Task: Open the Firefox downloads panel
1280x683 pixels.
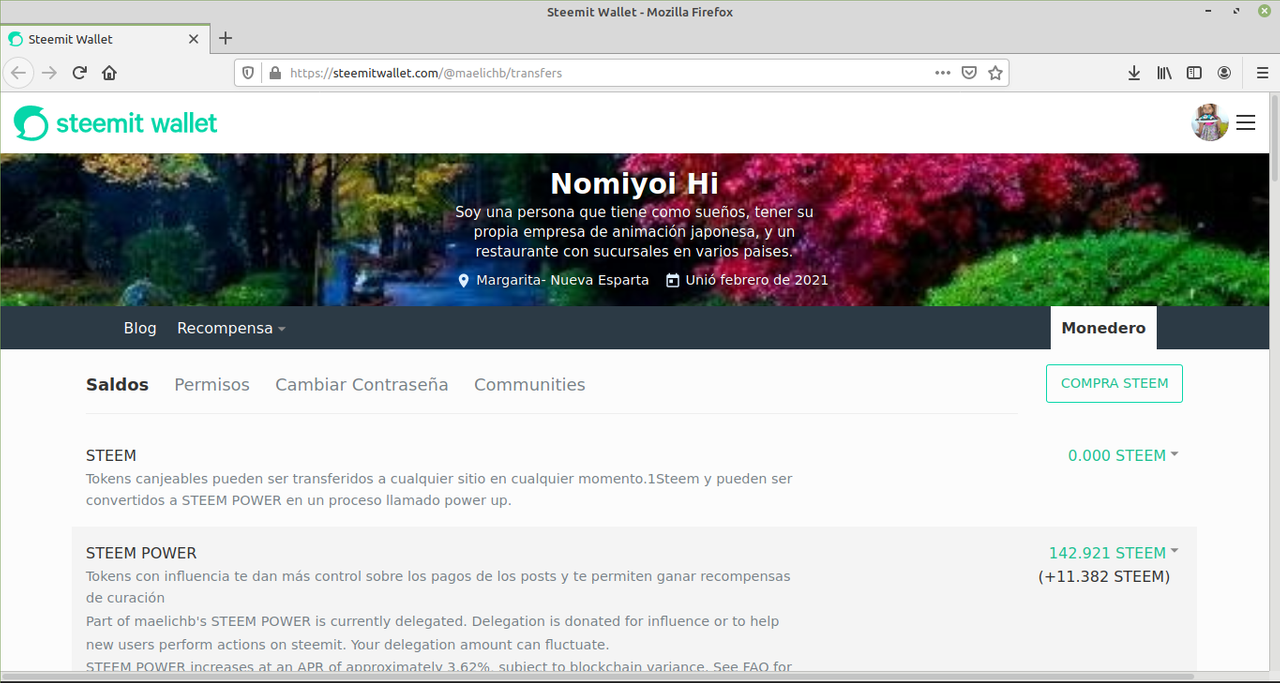Action: 1134,73
